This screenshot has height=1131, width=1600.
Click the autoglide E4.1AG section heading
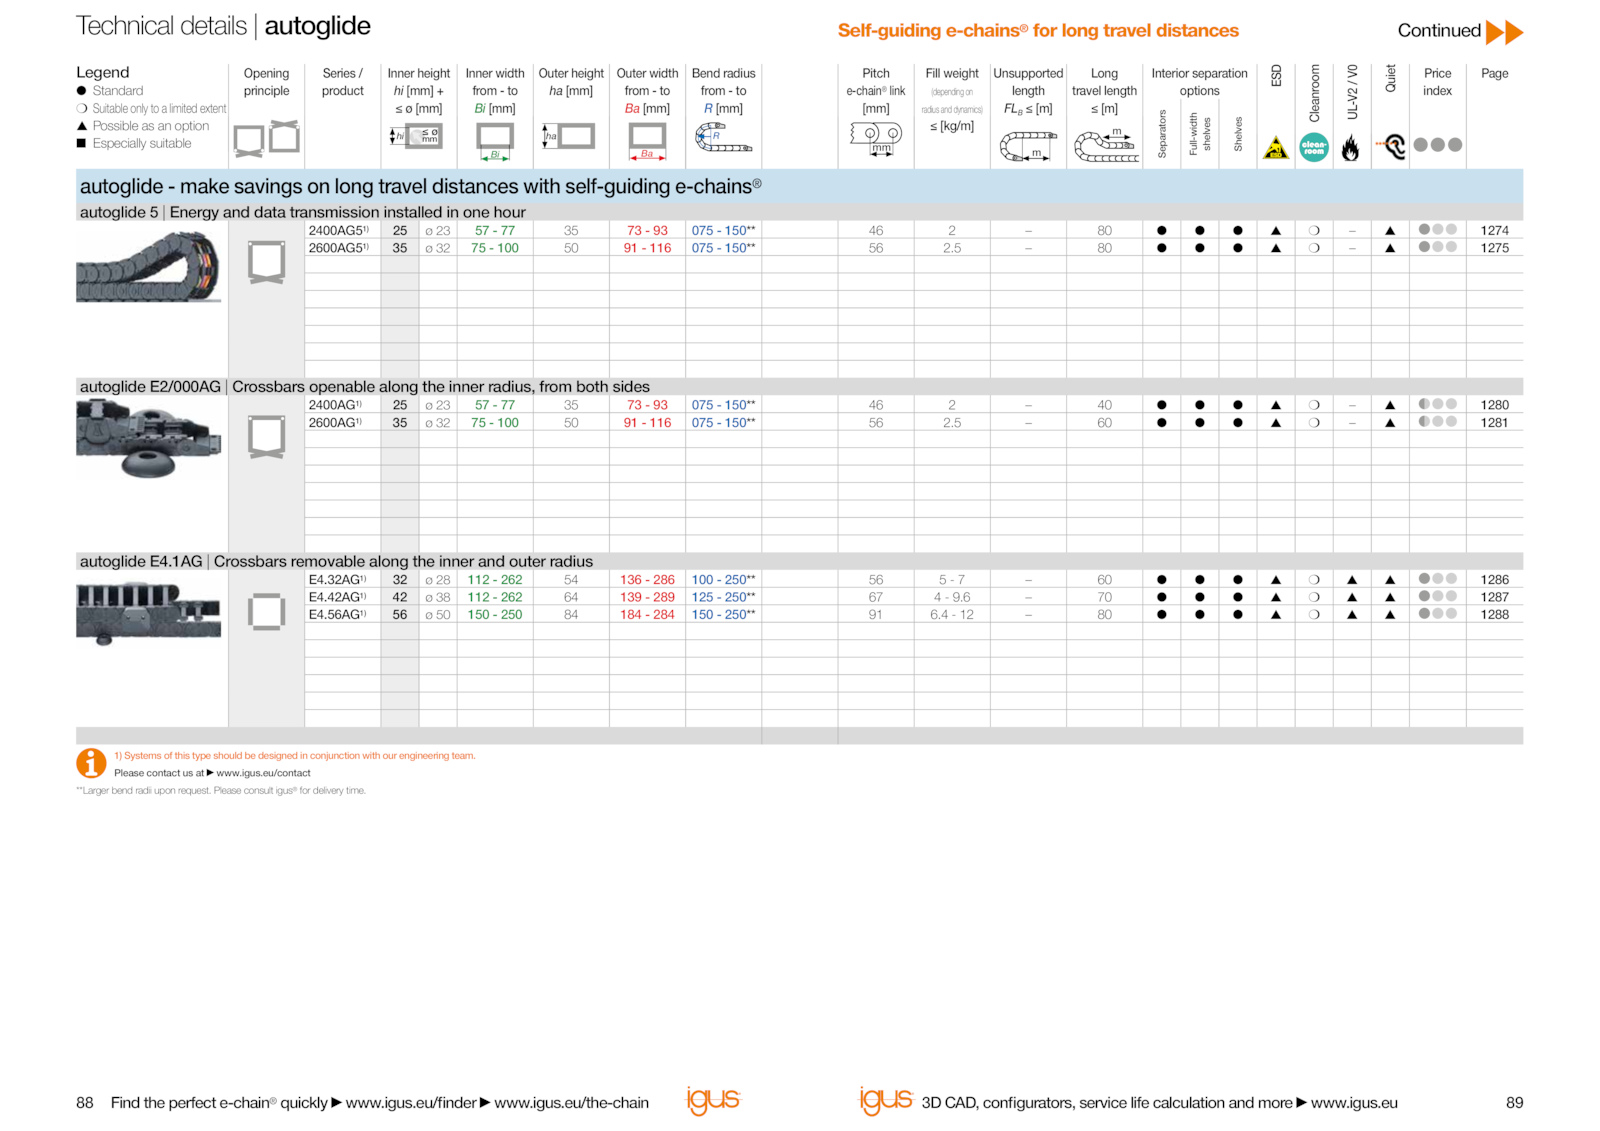(x=336, y=562)
